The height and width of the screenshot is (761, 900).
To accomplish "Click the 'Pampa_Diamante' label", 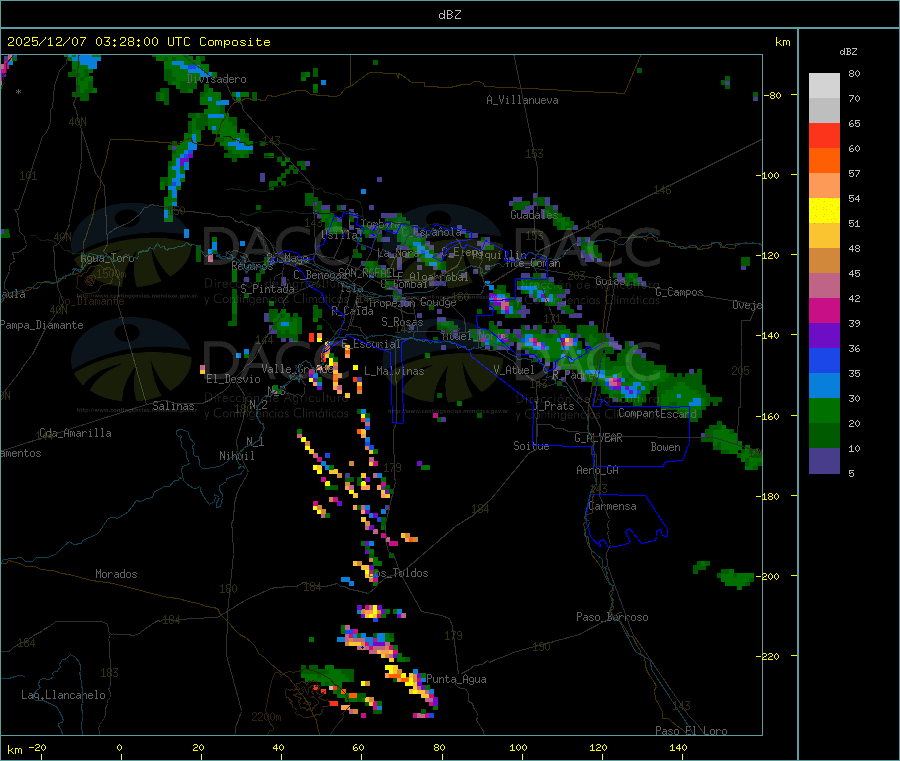I will pyautogui.click(x=42, y=325).
